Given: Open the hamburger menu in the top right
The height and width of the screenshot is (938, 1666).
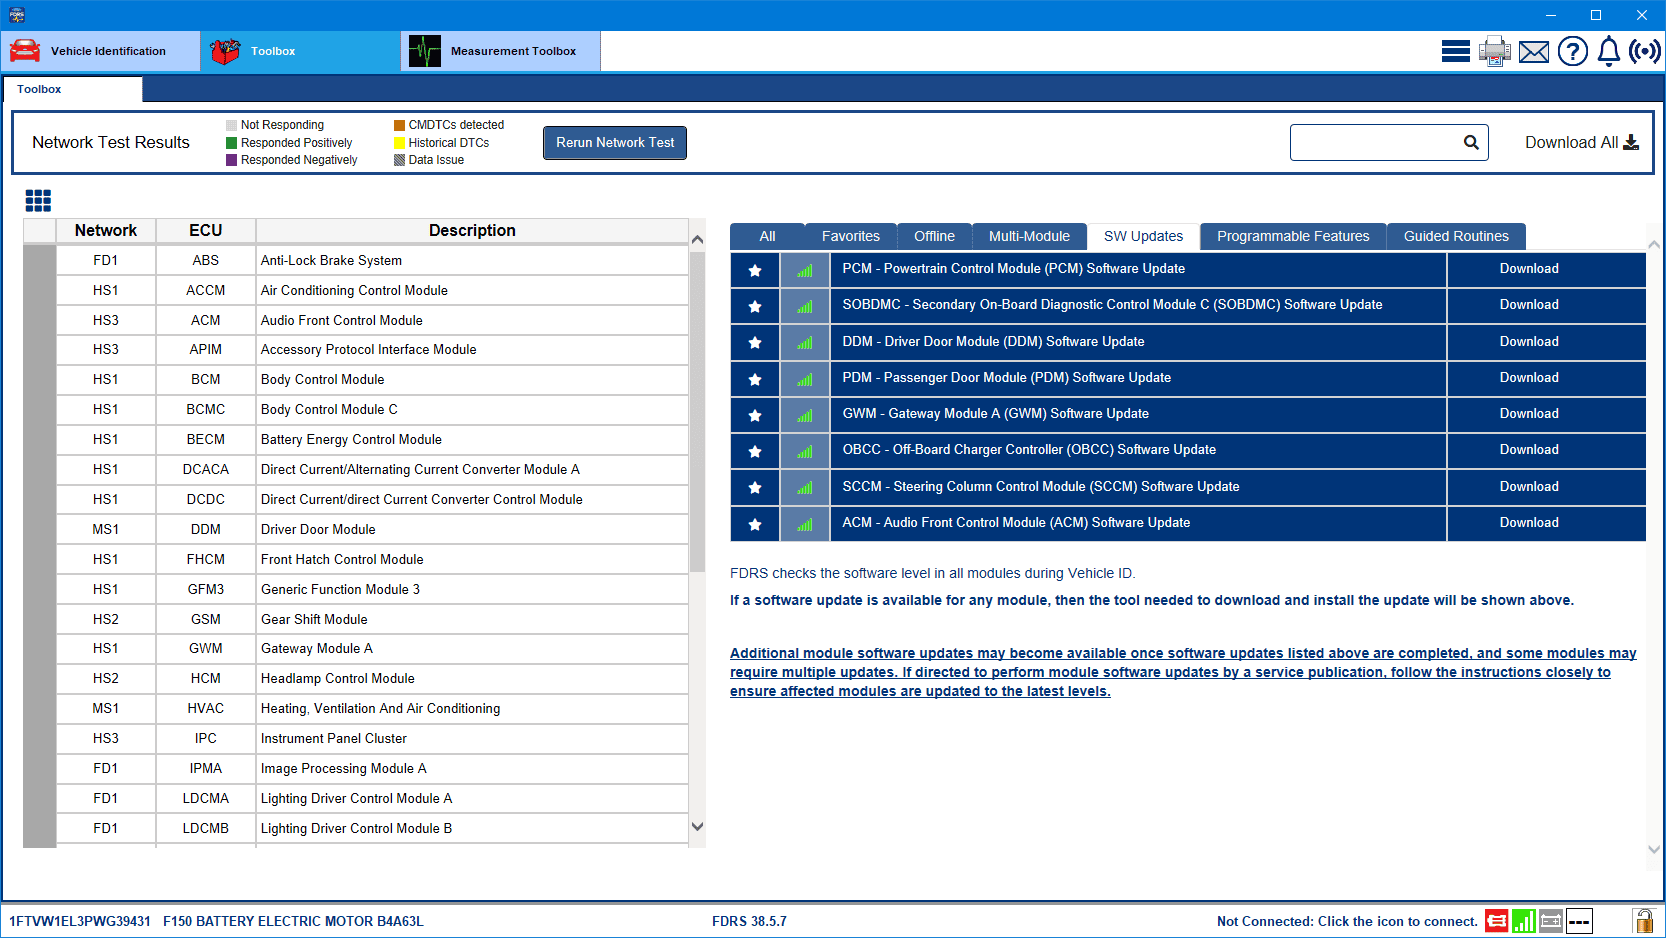Looking at the screenshot, I should point(1455,51).
